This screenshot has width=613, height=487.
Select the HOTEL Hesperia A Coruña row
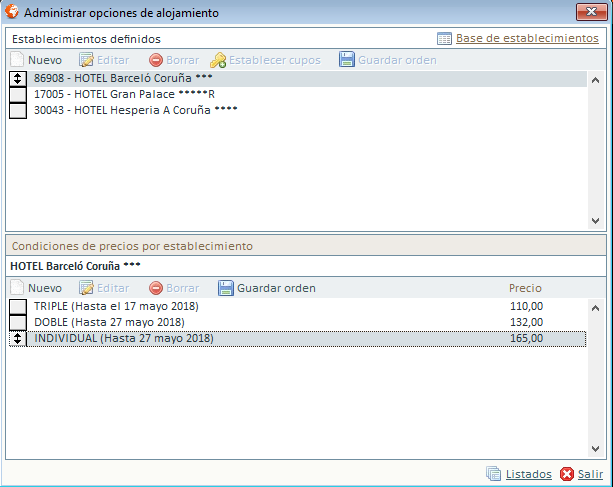135,110
